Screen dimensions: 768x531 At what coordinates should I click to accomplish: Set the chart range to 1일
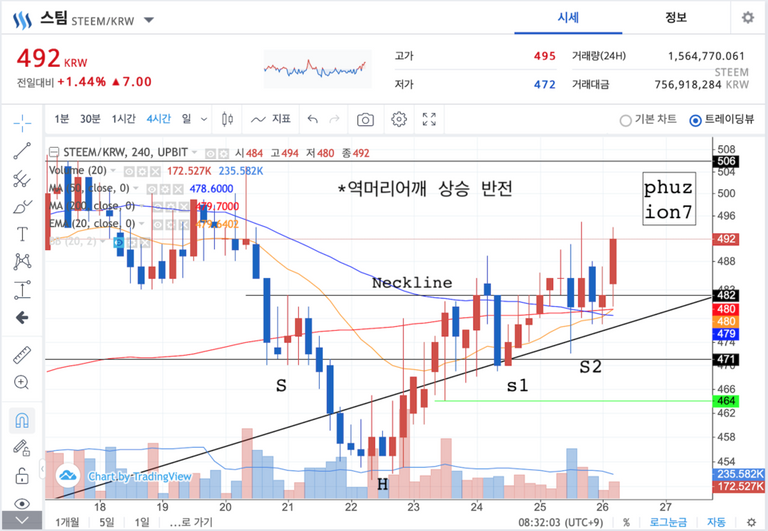tap(142, 522)
